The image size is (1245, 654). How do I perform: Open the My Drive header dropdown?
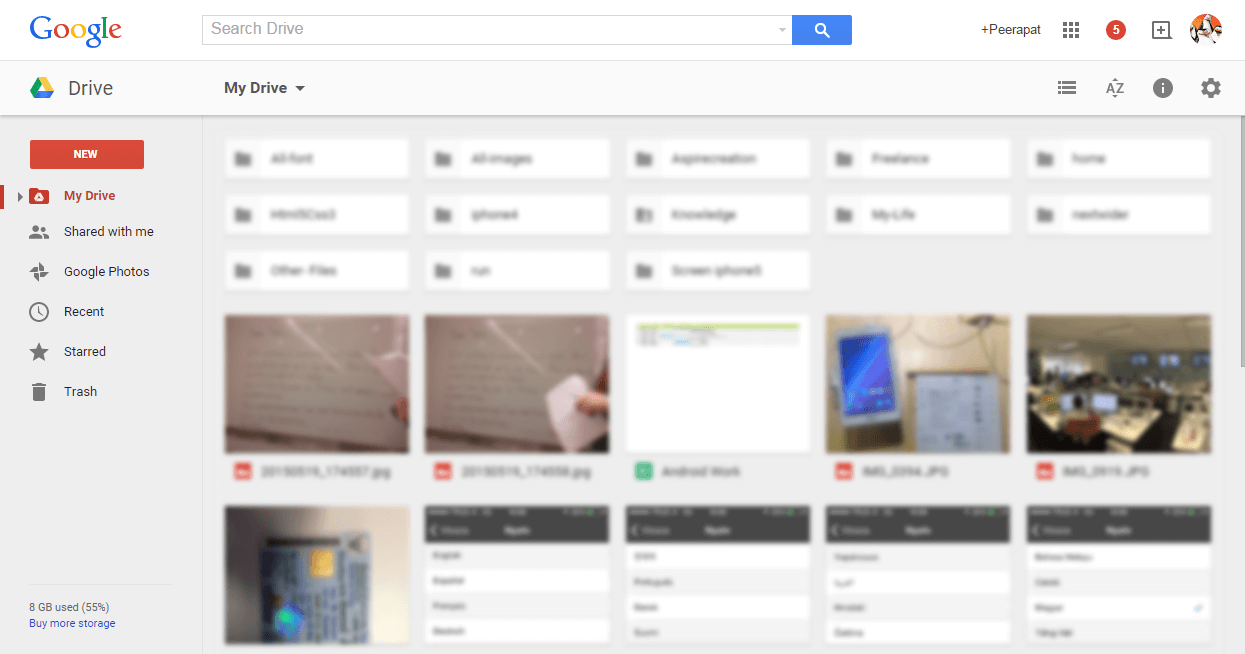264,88
